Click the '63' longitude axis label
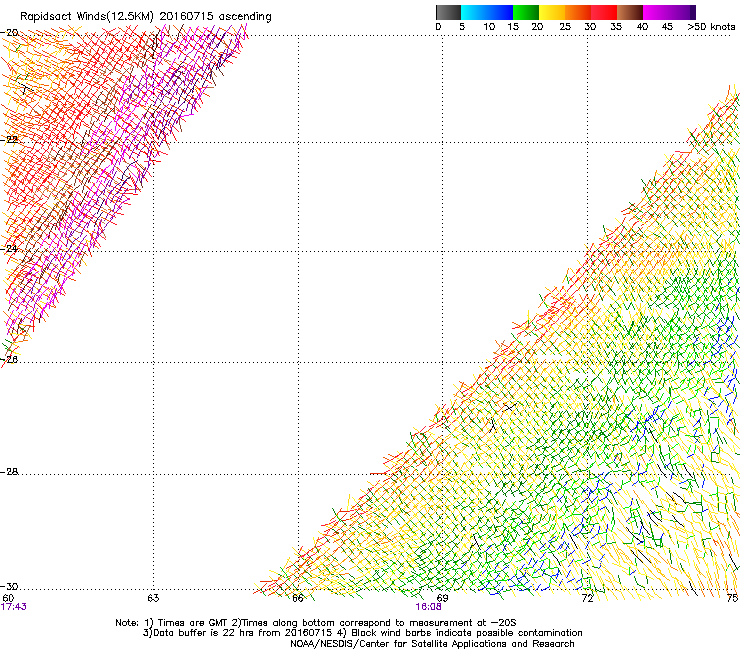The image size is (740, 650). click(x=153, y=598)
